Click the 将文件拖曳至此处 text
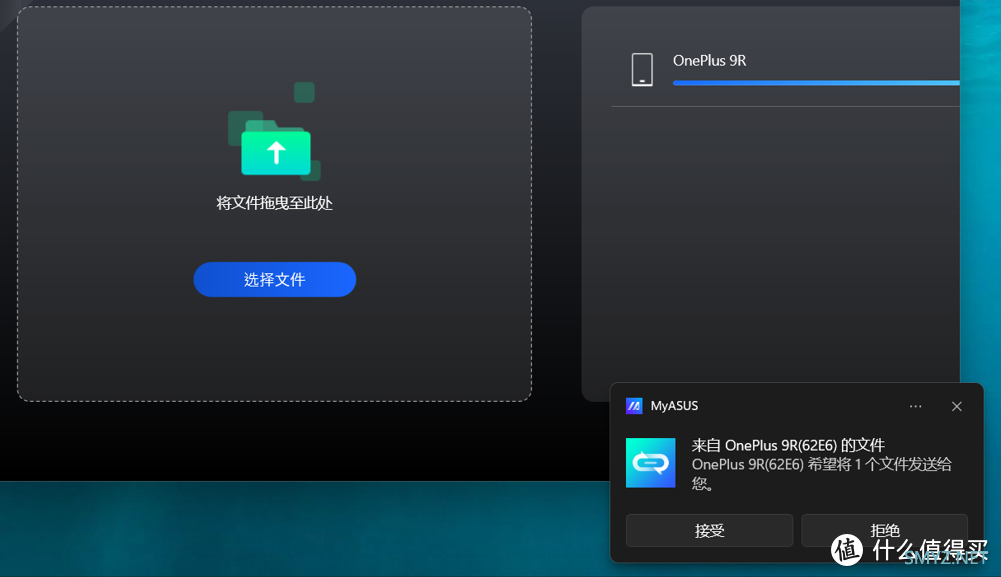 pyautogui.click(x=275, y=203)
